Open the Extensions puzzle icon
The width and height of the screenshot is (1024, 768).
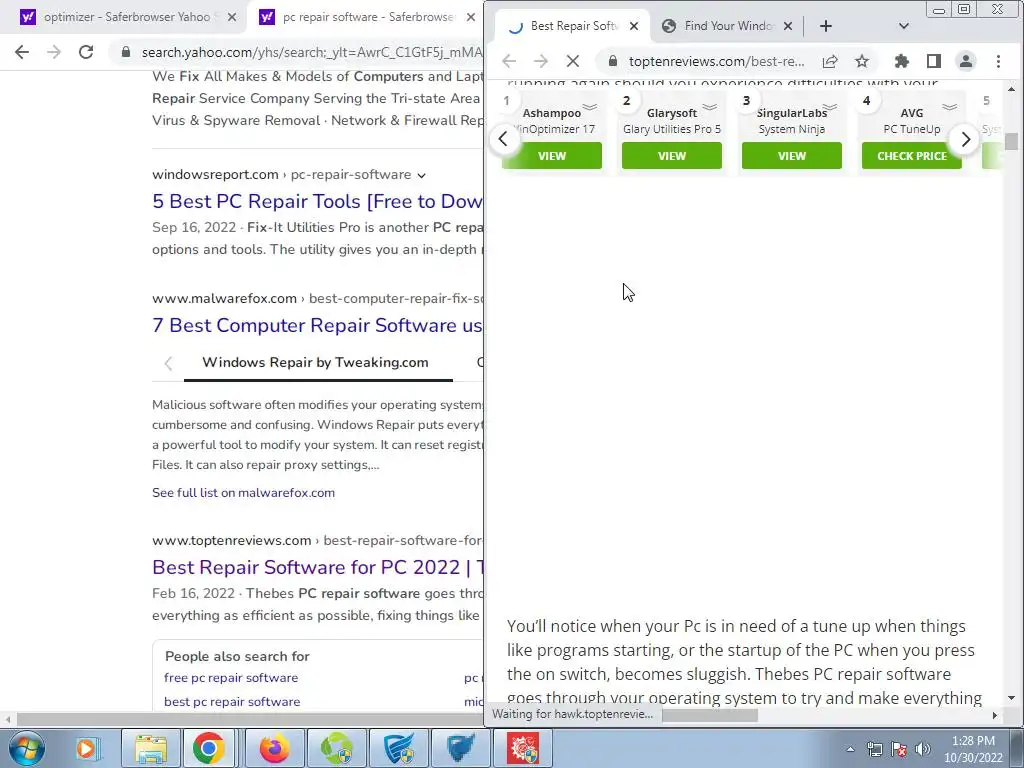902,61
